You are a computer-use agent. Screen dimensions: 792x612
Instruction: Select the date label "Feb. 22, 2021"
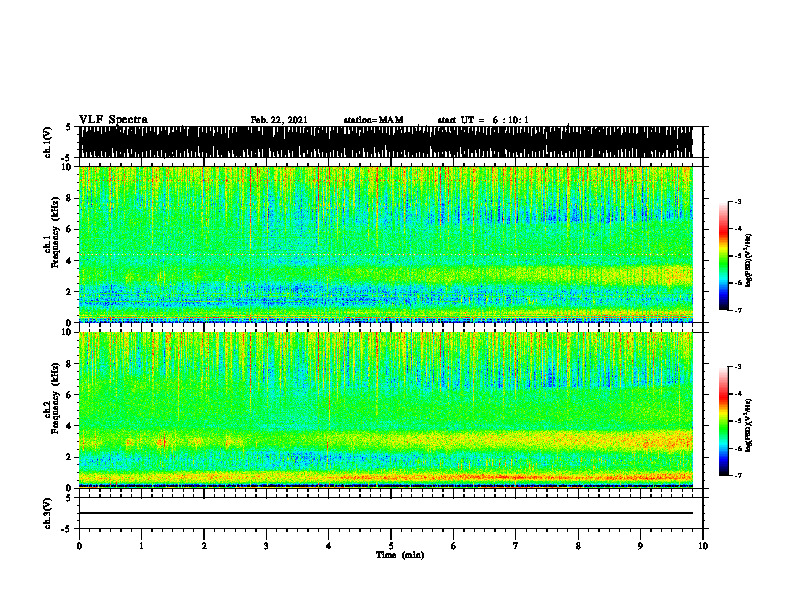pos(279,120)
